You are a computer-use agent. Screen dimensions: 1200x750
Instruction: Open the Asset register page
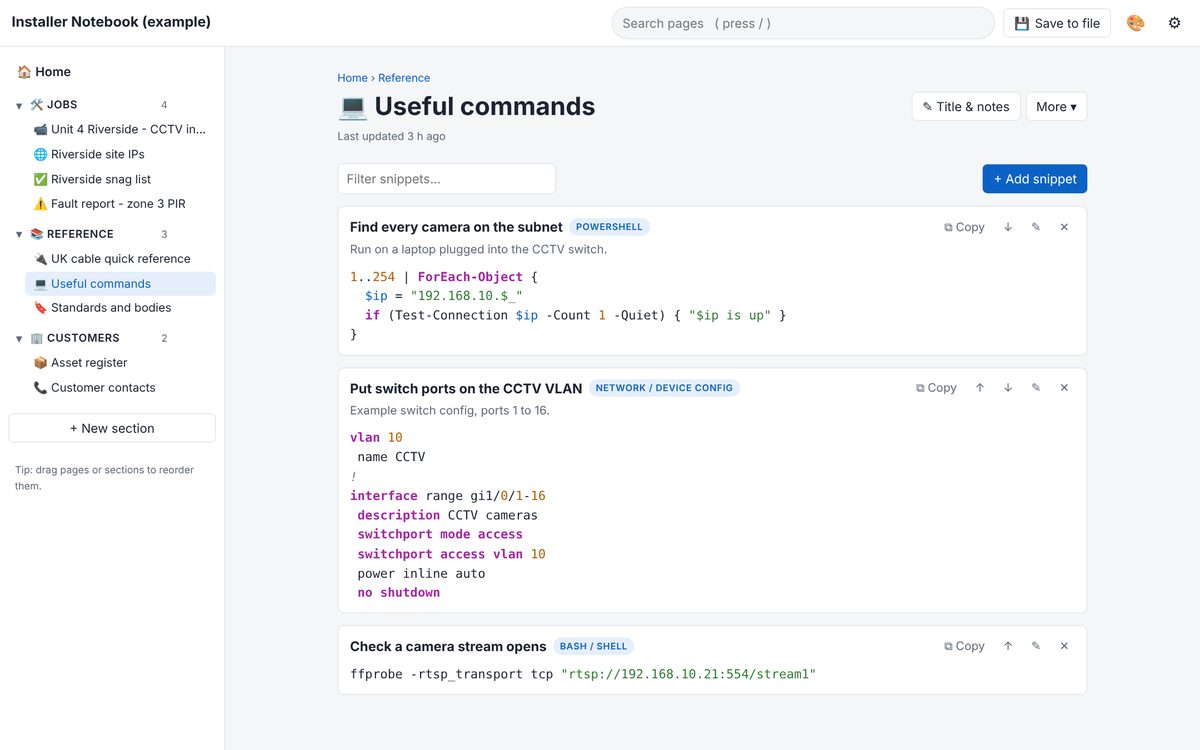(x=120, y=363)
